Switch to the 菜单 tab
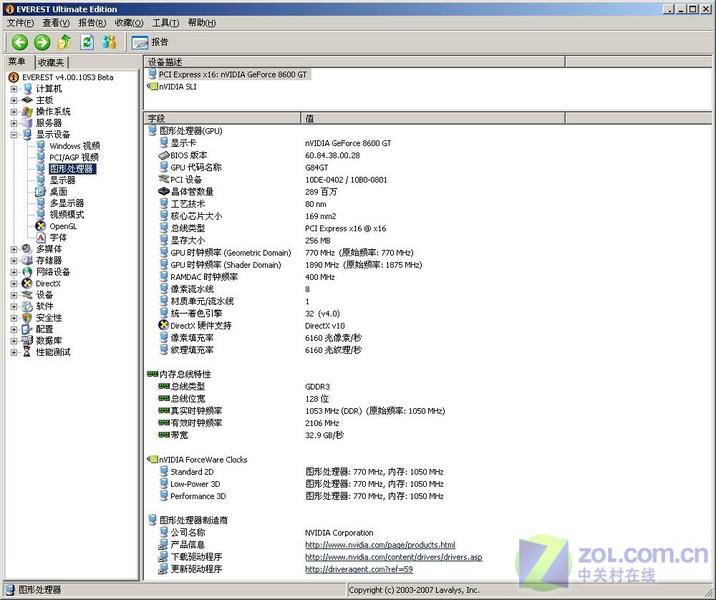This screenshot has width=716, height=600. click(x=18, y=61)
